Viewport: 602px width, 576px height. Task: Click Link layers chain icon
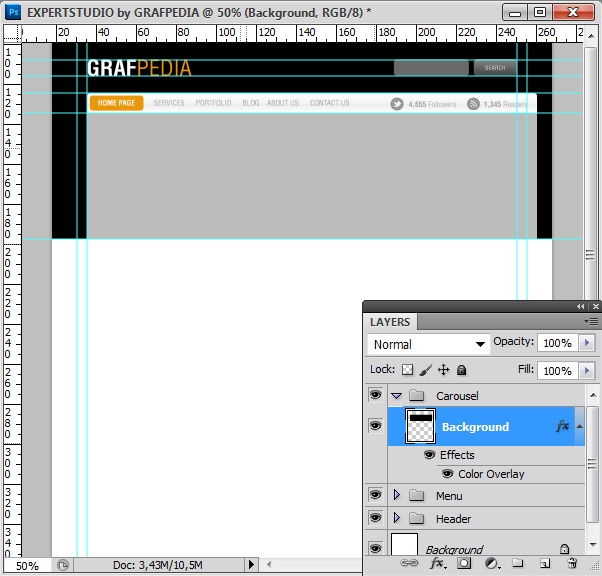point(409,563)
